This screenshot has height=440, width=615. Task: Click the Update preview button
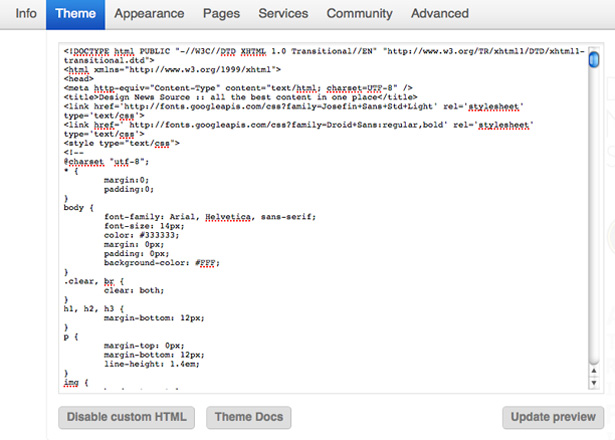tap(553, 417)
